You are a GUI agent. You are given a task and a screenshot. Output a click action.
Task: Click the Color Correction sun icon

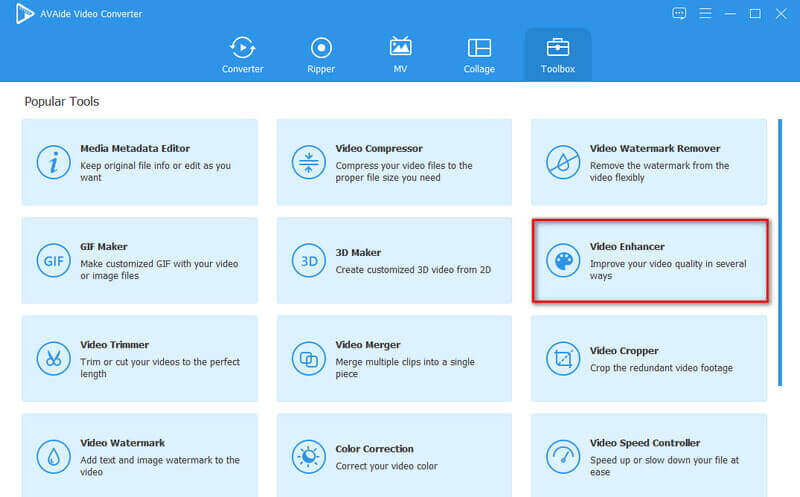point(309,457)
